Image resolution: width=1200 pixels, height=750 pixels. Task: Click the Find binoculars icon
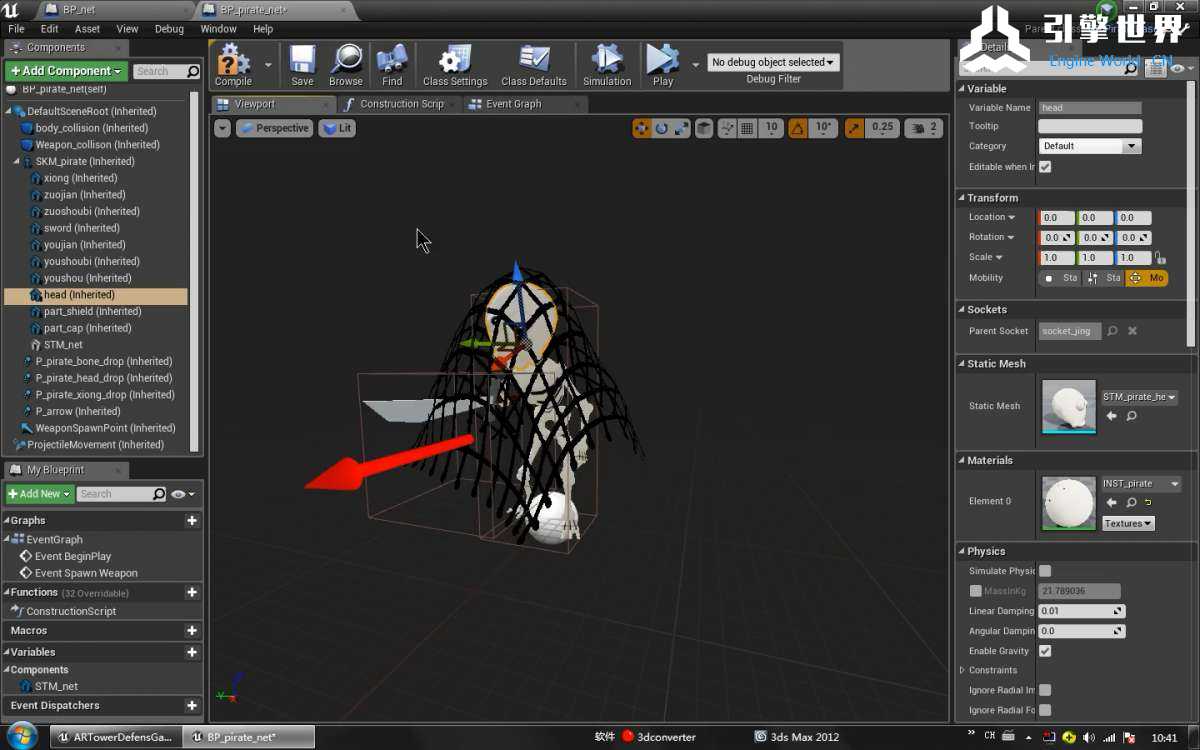point(392,62)
